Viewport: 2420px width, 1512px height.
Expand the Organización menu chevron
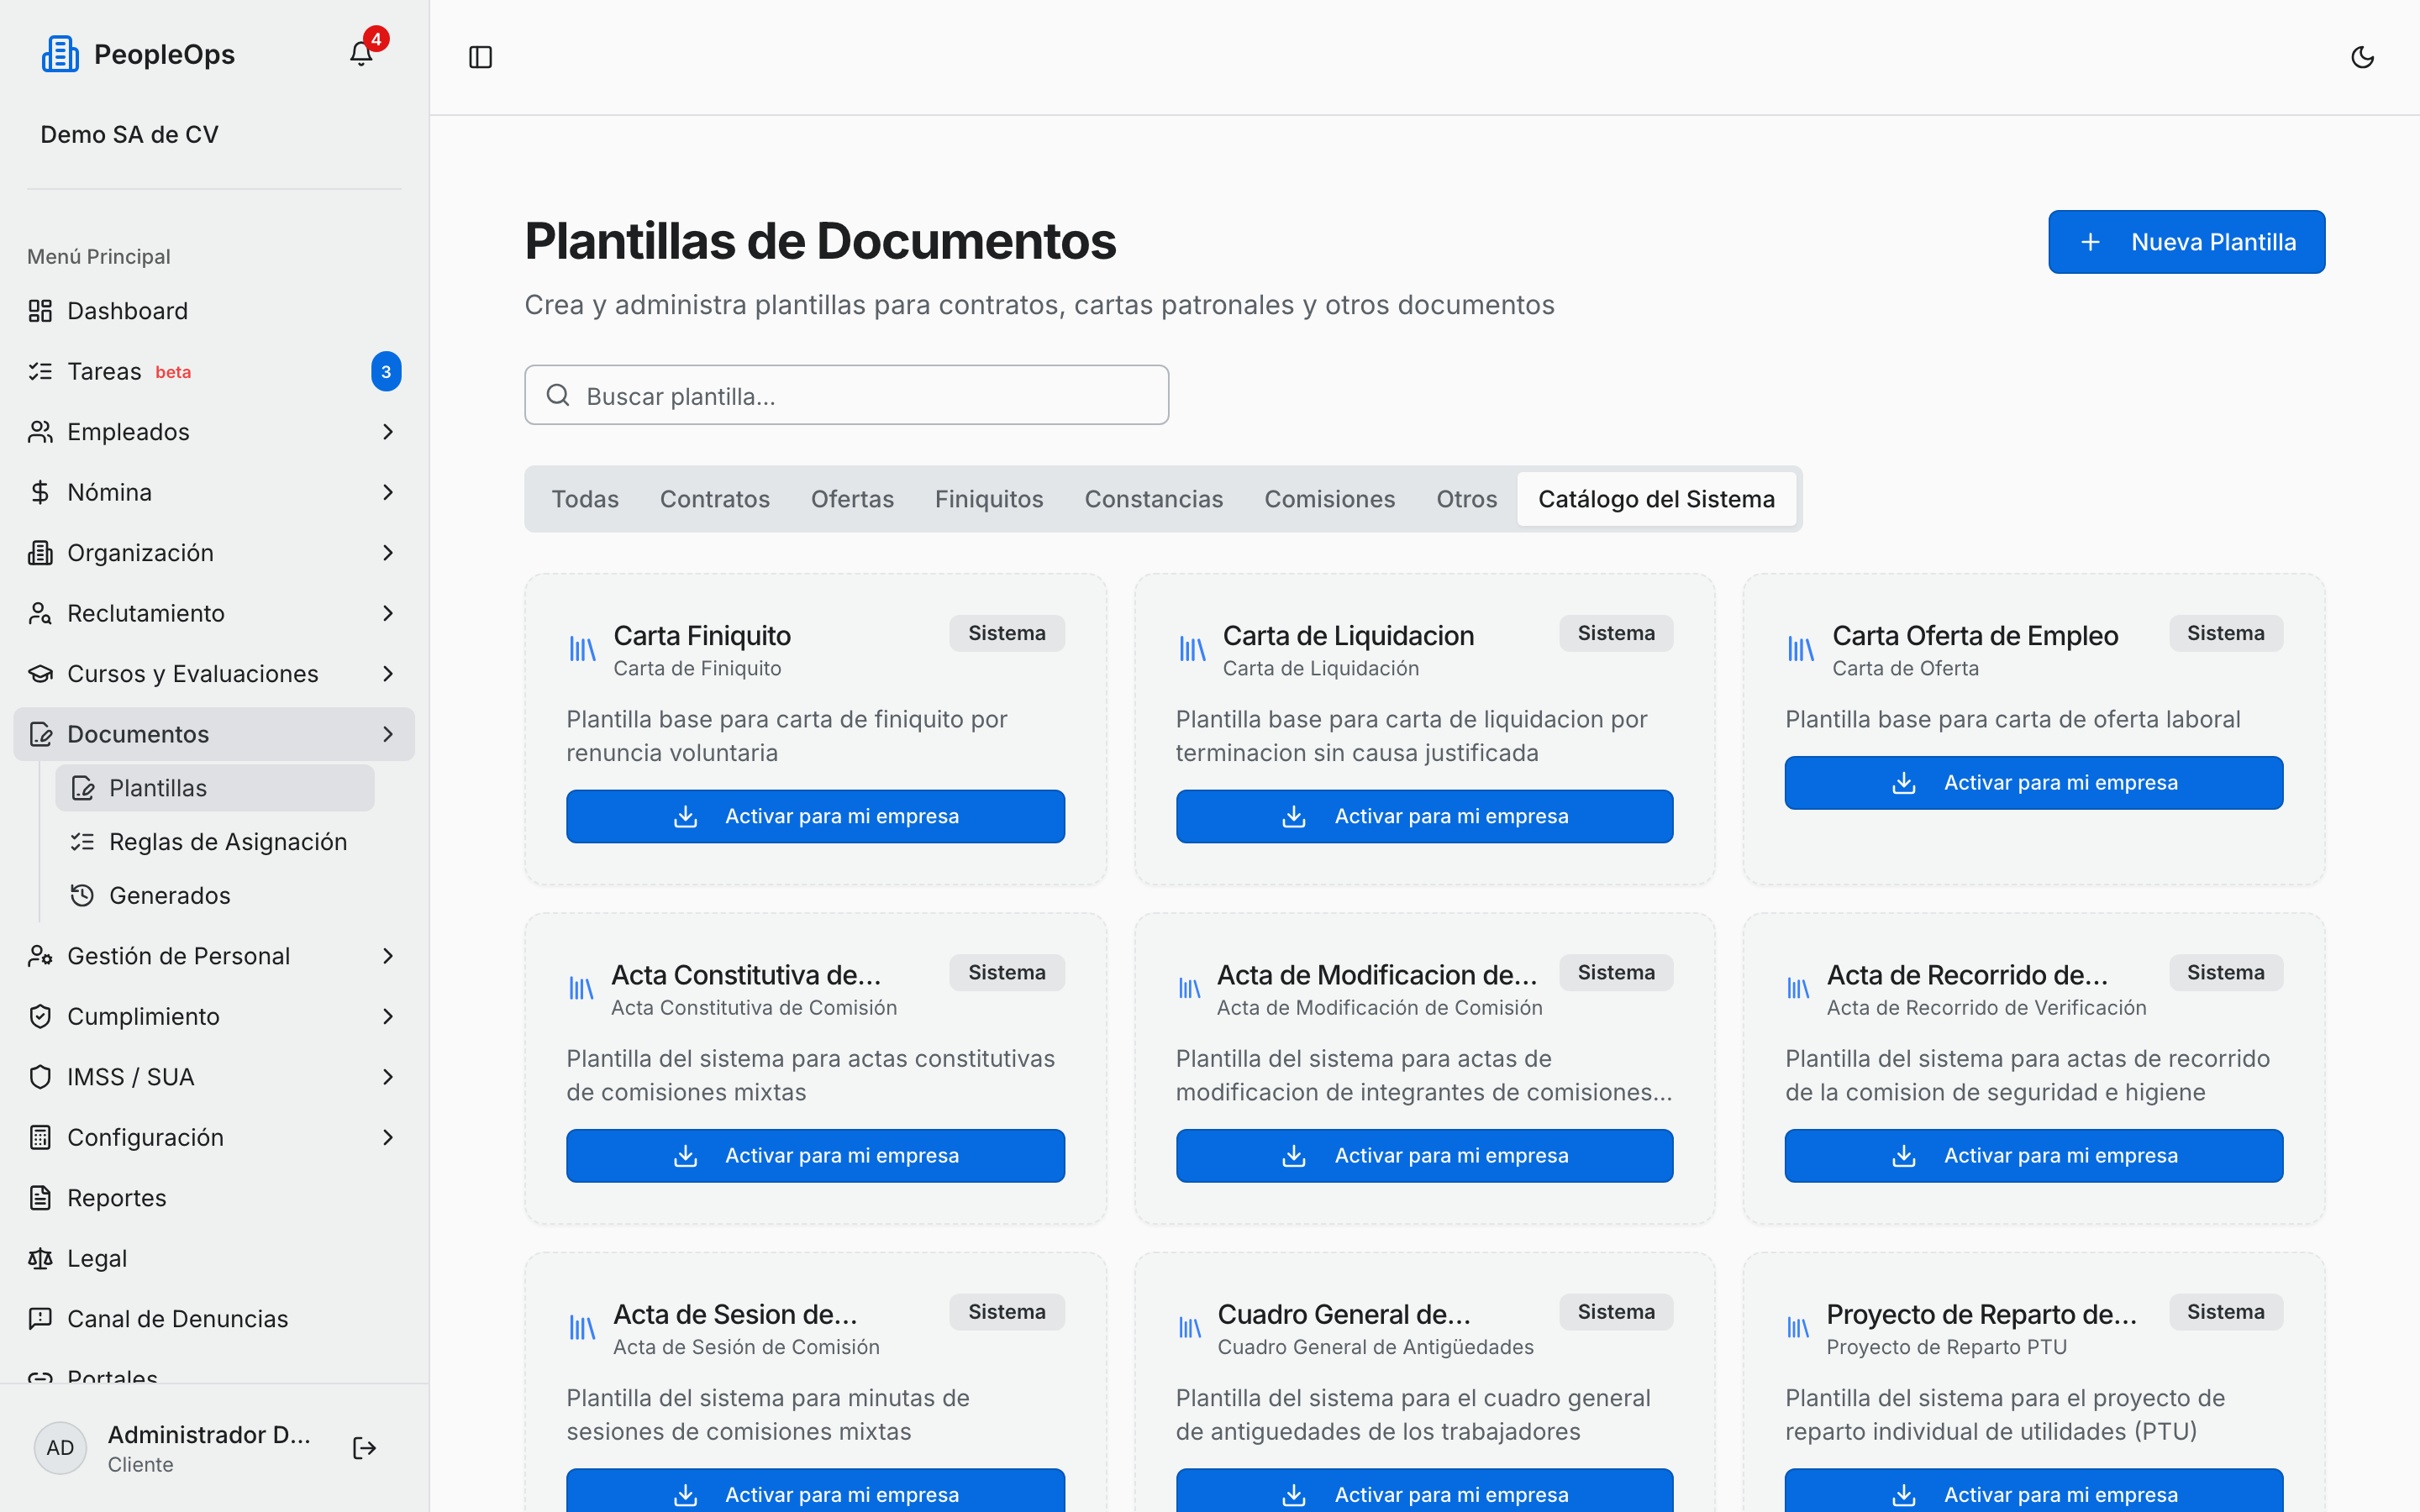pos(388,553)
